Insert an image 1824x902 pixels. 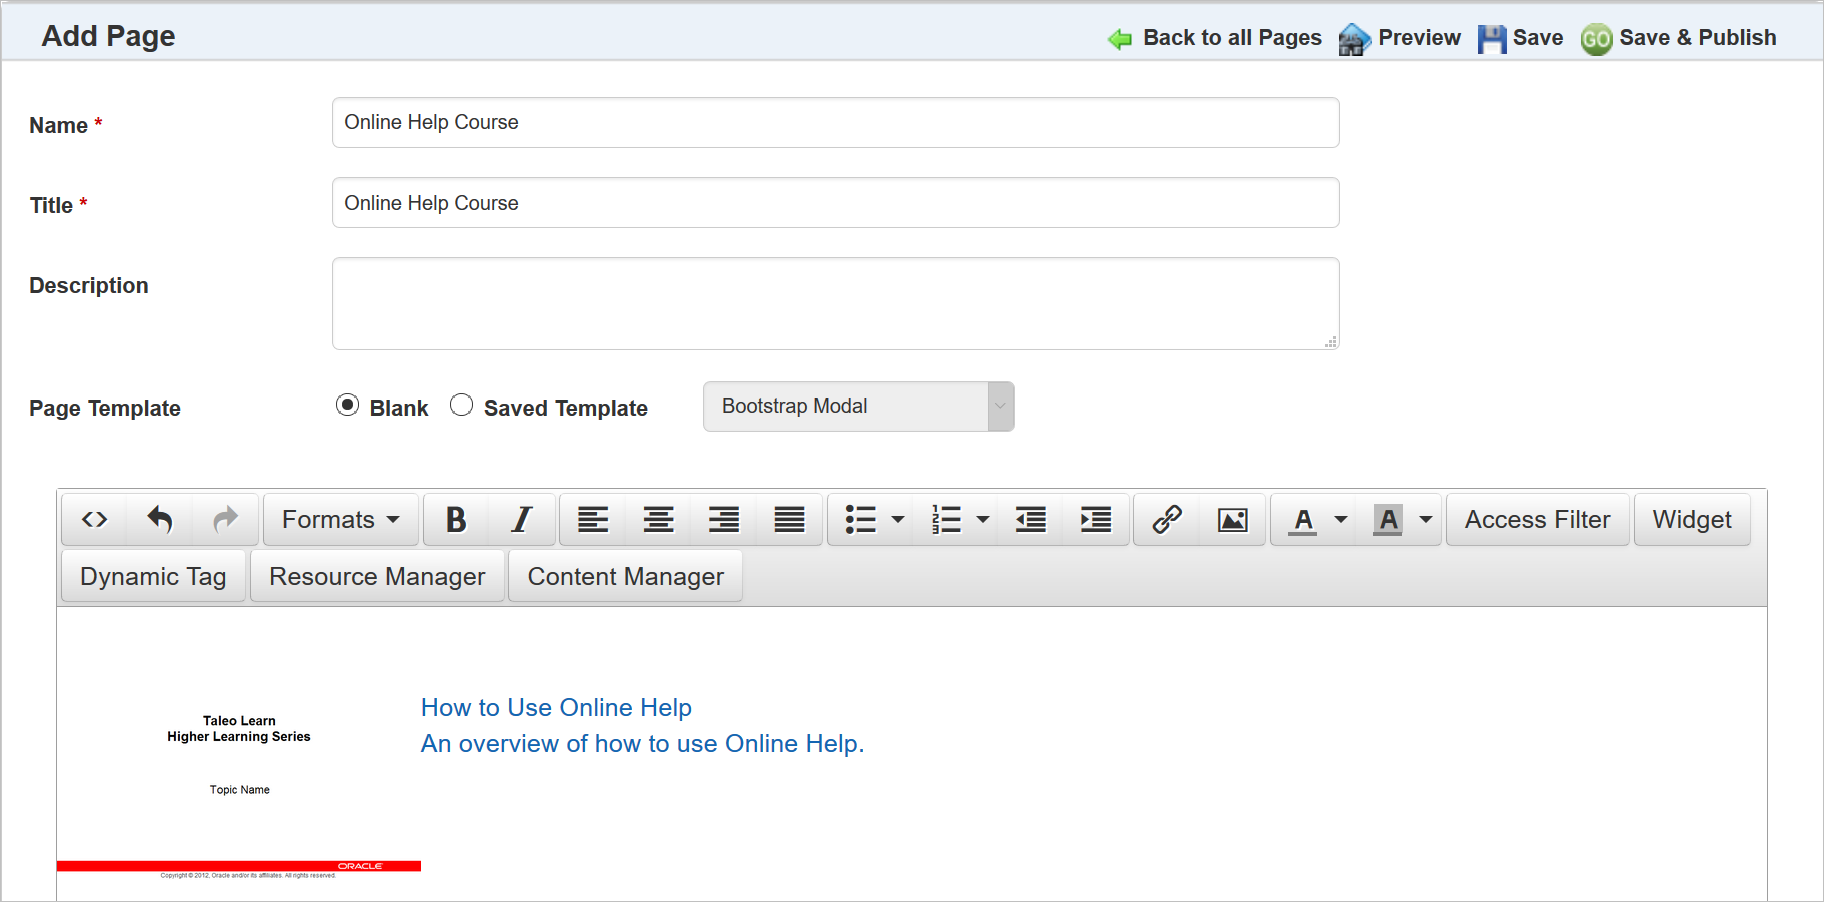click(x=1233, y=519)
